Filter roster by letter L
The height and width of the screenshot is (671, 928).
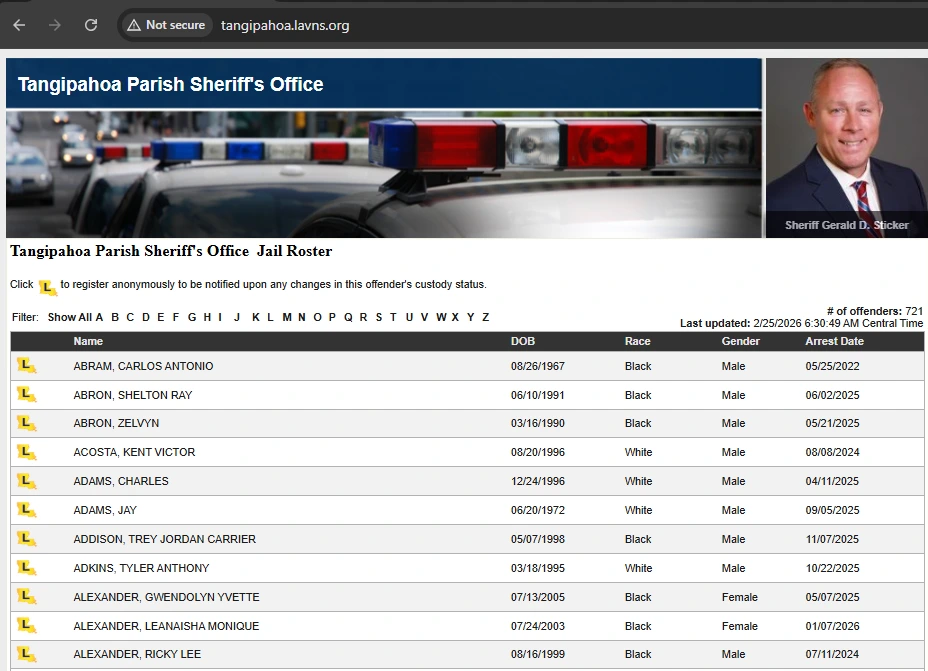pos(270,317)
